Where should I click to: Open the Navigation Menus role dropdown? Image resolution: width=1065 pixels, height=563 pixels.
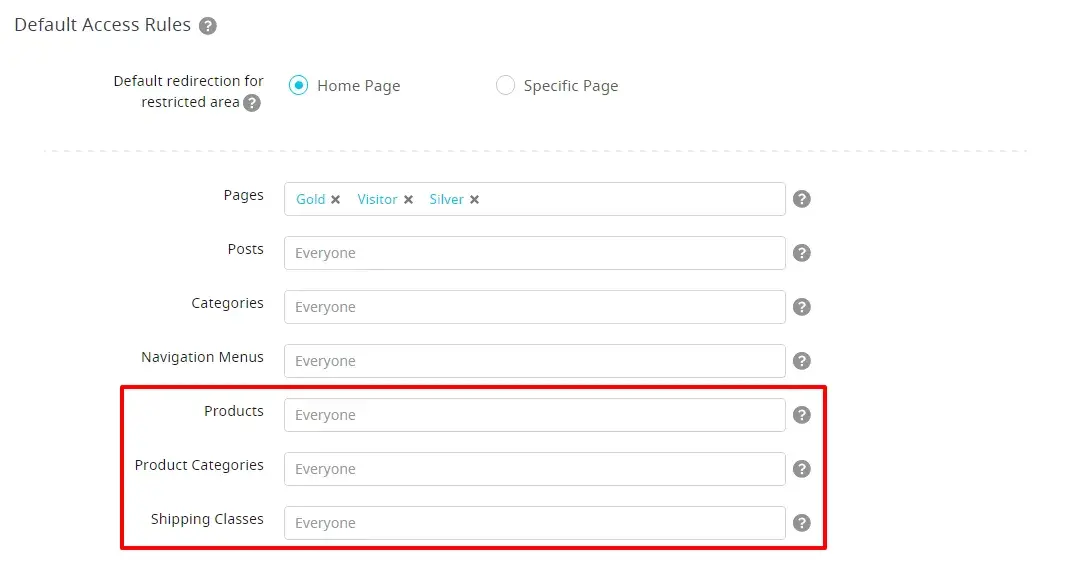pos(534,361)
